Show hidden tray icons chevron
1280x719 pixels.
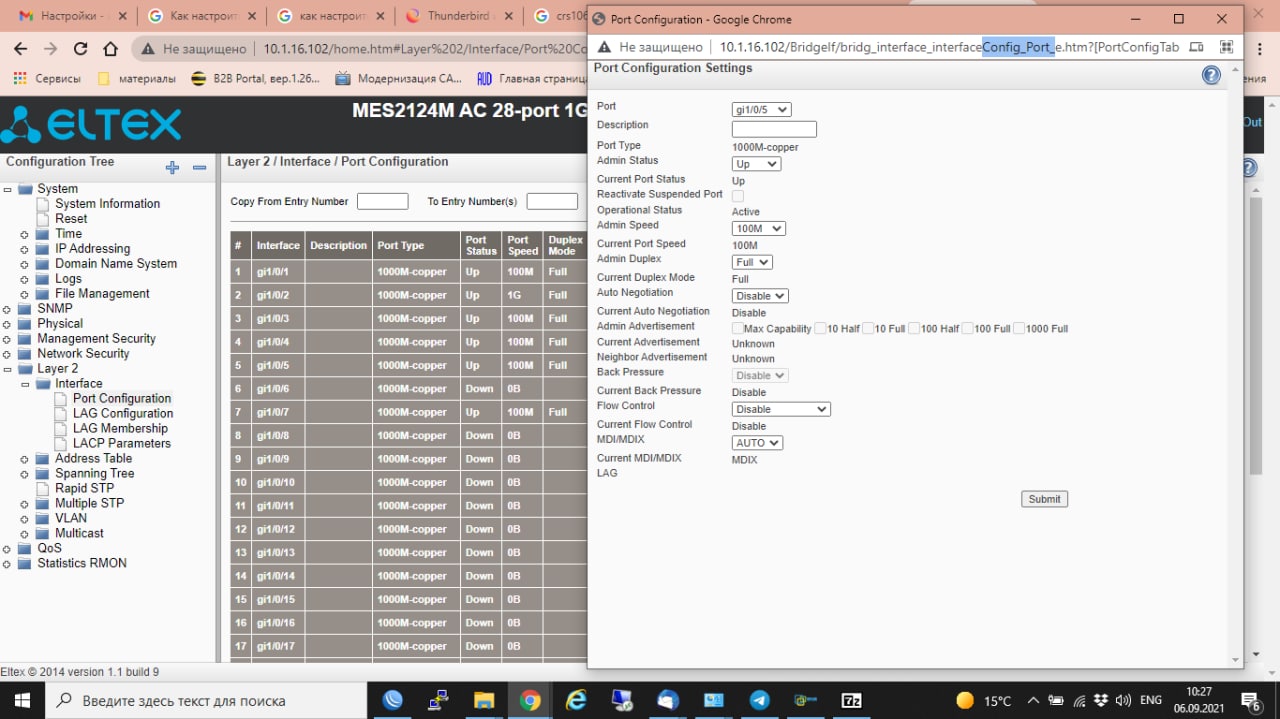(1033, 700)
